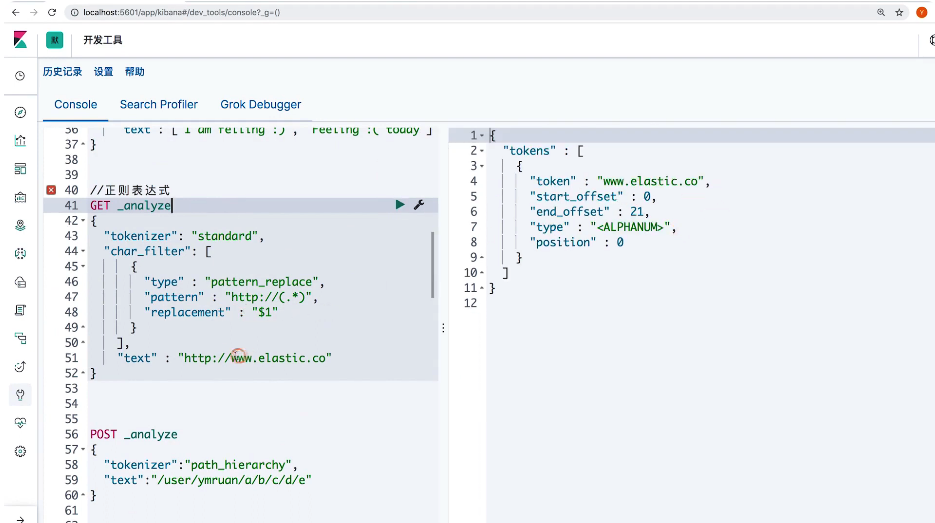
Task: Open Discover from the compass icon
Action: point(20,112)
